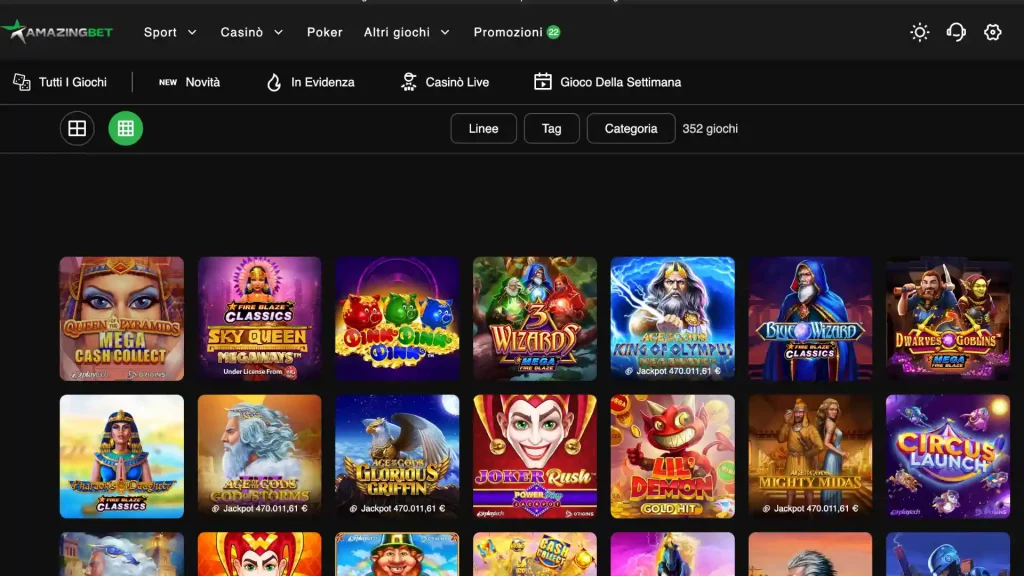Open Mighty Midas game
This screenshot has height=576, width=1024.
(810, 456)
